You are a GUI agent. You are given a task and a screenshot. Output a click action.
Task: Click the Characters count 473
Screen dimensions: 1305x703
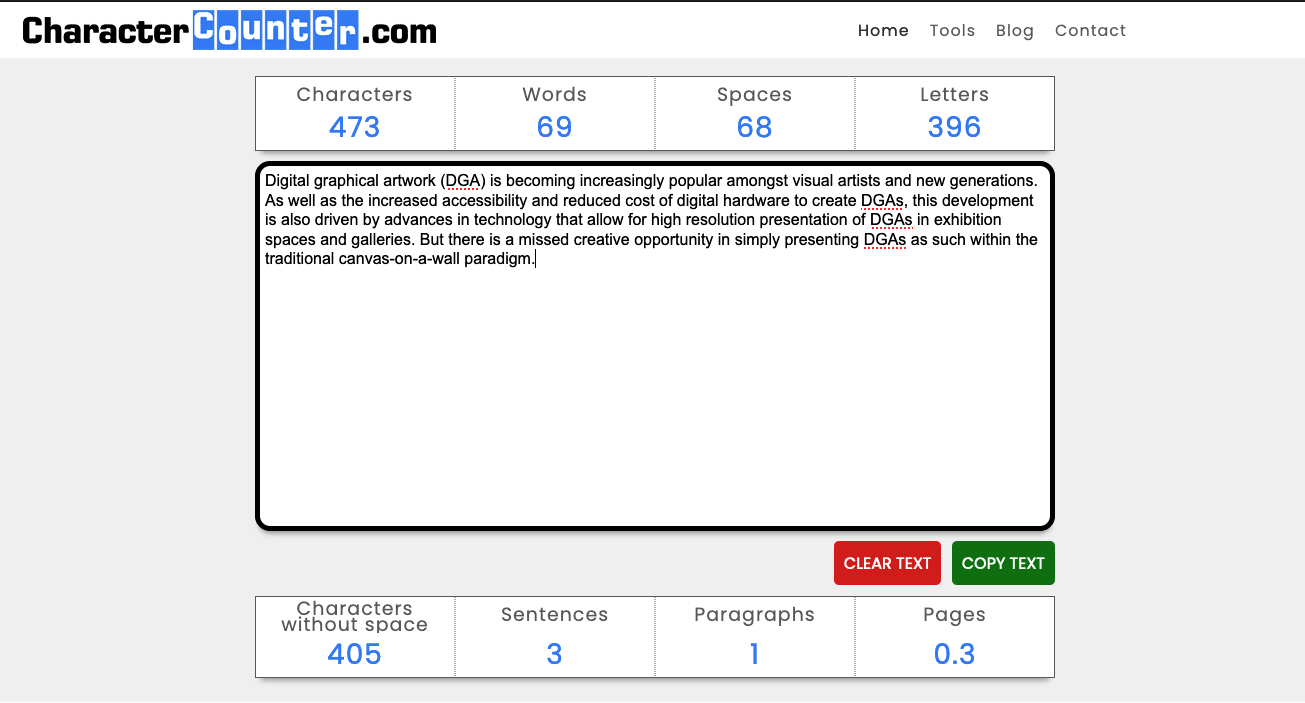(x=354, y=127)
